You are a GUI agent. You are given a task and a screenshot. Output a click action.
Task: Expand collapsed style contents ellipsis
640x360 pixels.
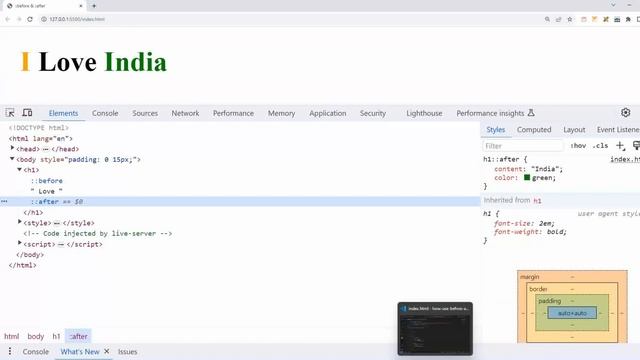[x=57, y=223]
